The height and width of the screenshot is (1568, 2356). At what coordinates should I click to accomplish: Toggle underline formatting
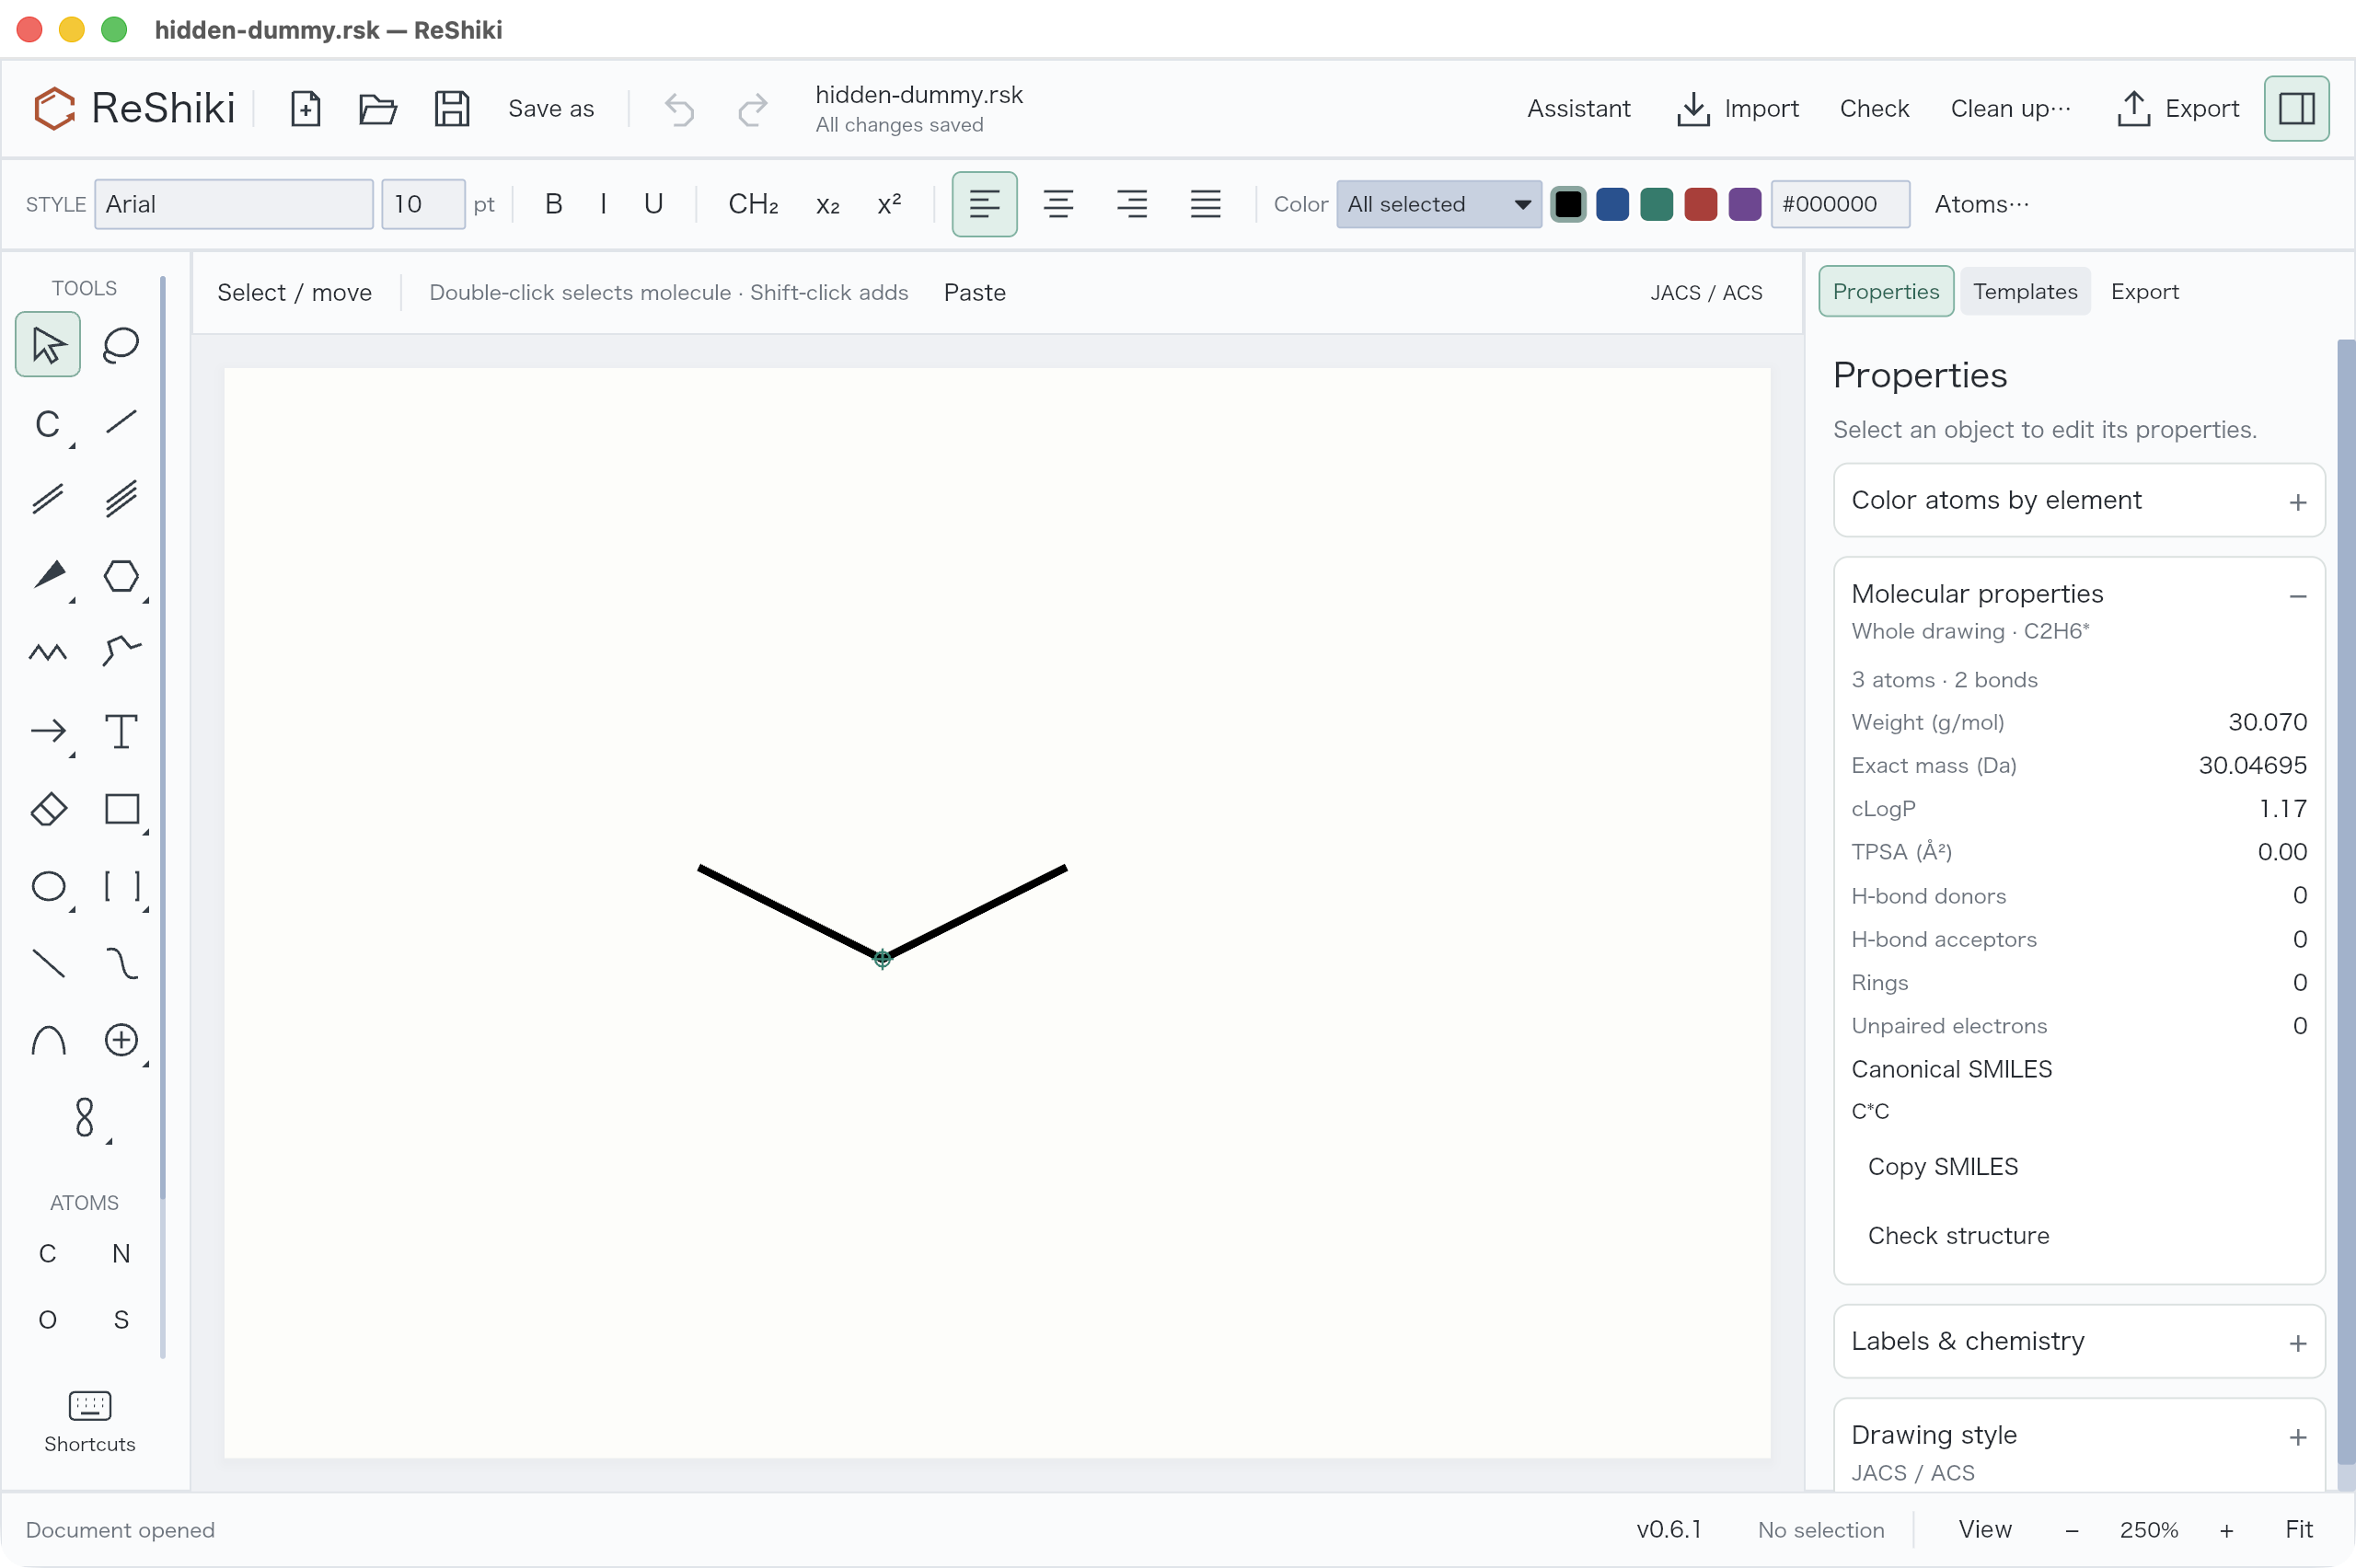[x=653, y=204]
